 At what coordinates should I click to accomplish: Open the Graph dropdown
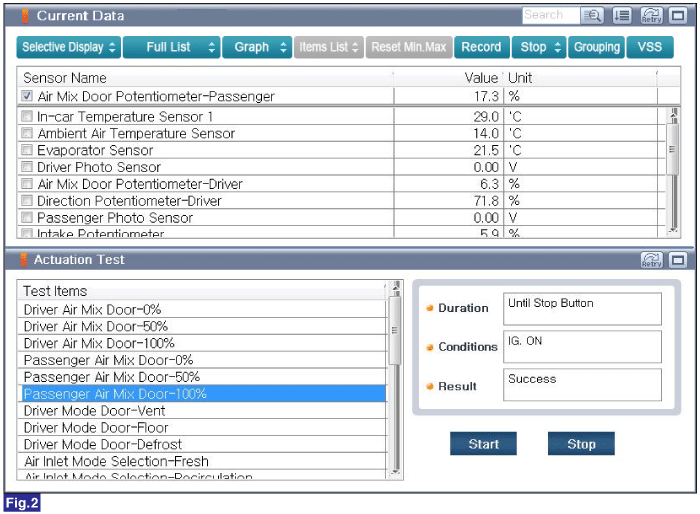point(257,47)
